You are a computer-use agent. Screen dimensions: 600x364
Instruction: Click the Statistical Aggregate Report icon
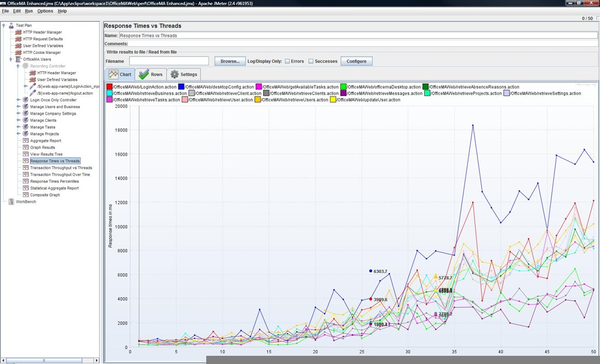click(x=25, y=188)
